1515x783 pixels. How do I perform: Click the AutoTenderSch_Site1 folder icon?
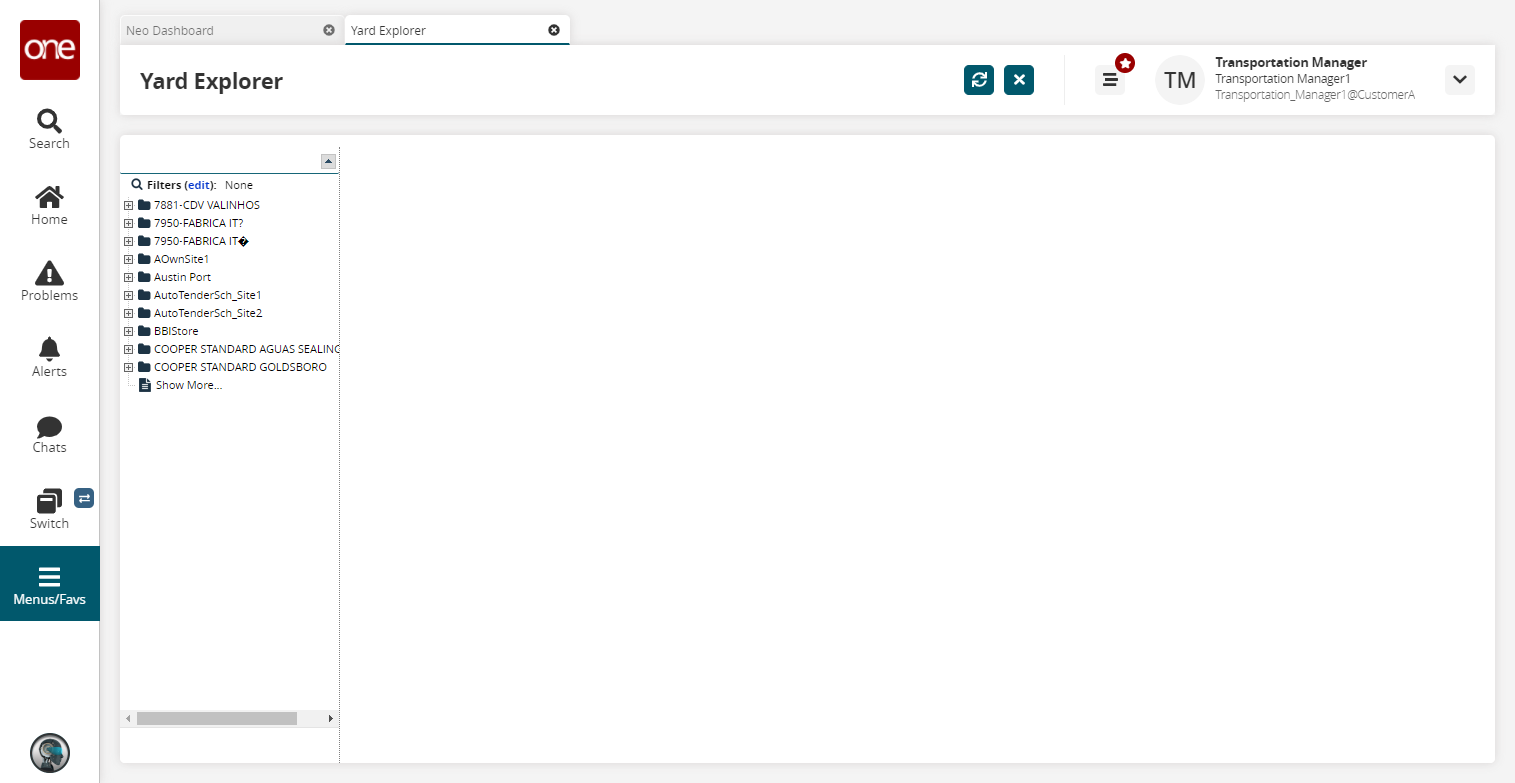(144, 295)
